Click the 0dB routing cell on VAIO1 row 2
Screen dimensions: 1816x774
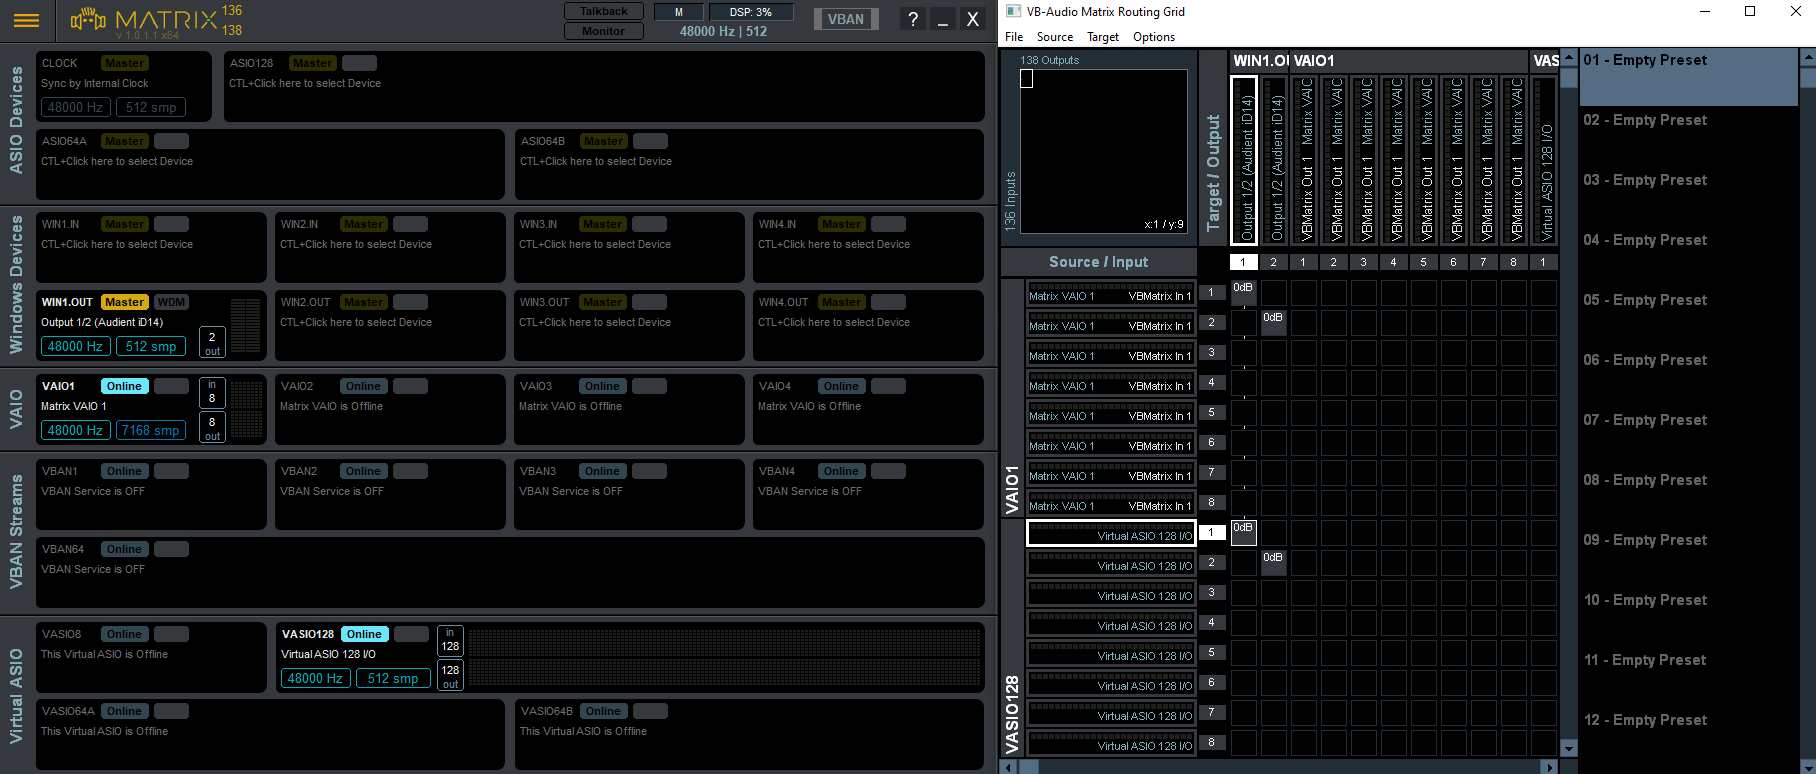[1273, 322]
